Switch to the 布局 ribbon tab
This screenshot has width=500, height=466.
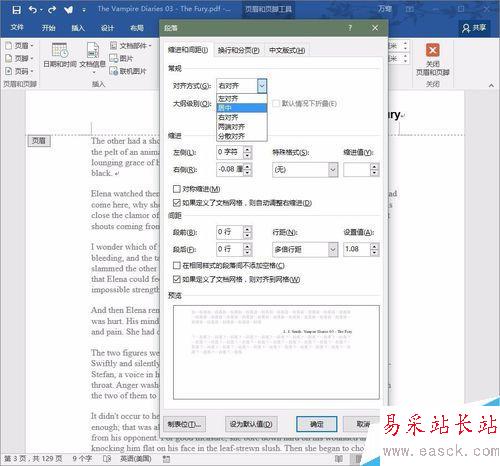coord(137,28)
